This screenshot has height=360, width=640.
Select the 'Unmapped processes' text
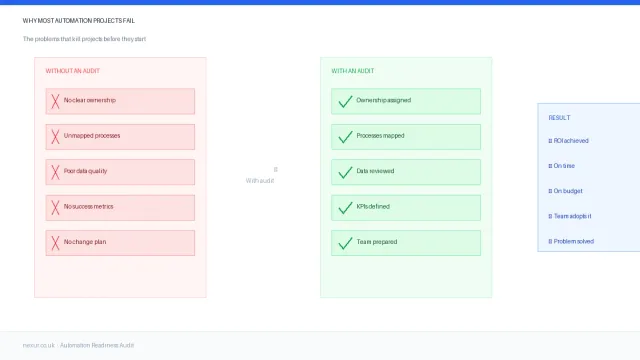(92, 136)
